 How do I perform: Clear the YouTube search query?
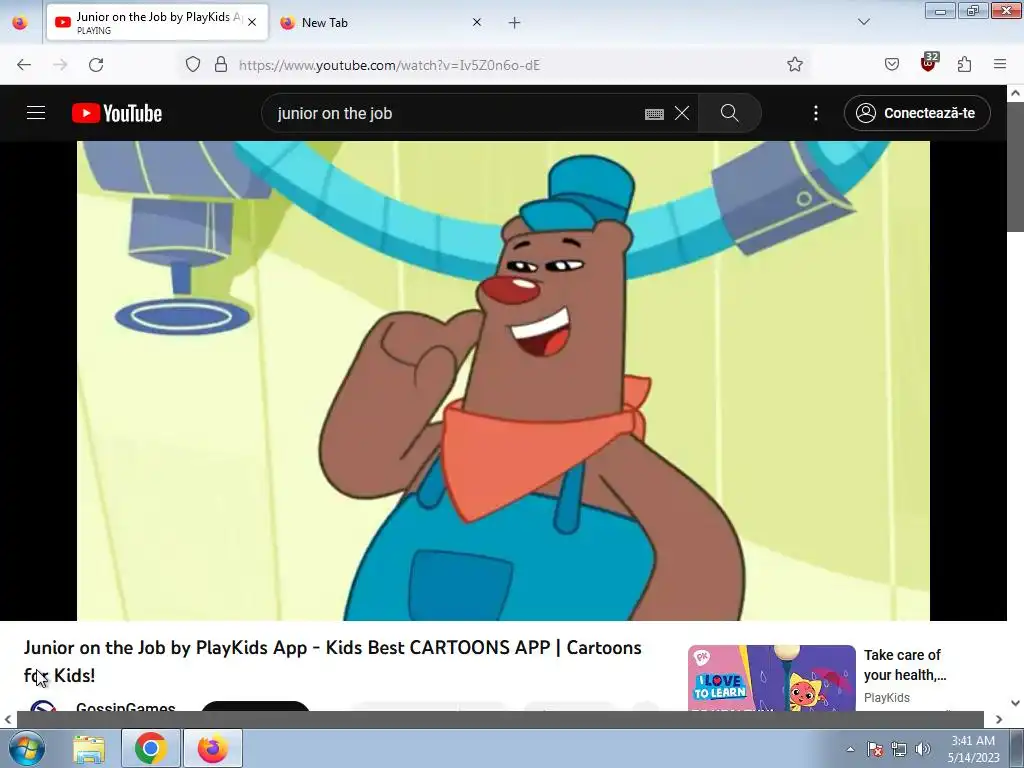click(x=682, y=113)
